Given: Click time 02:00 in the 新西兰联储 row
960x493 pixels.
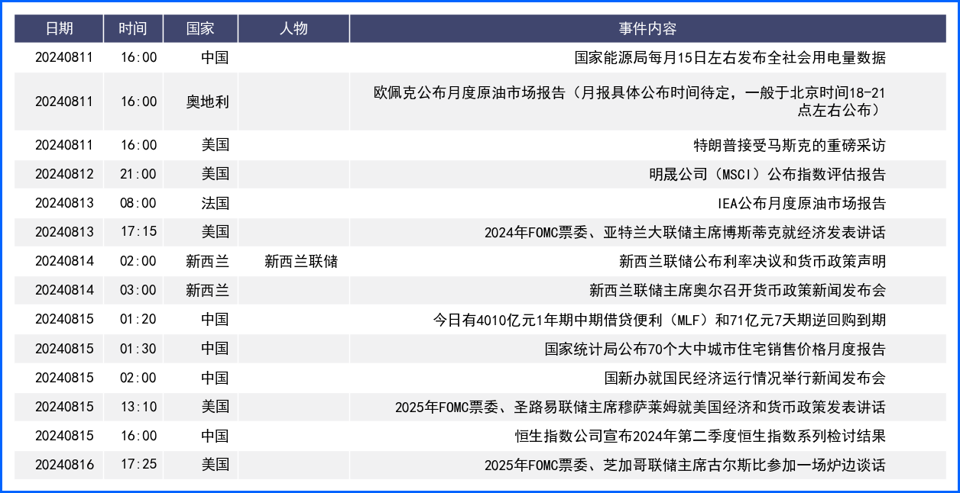Looking at the screenshot, I should click(138, 262).
